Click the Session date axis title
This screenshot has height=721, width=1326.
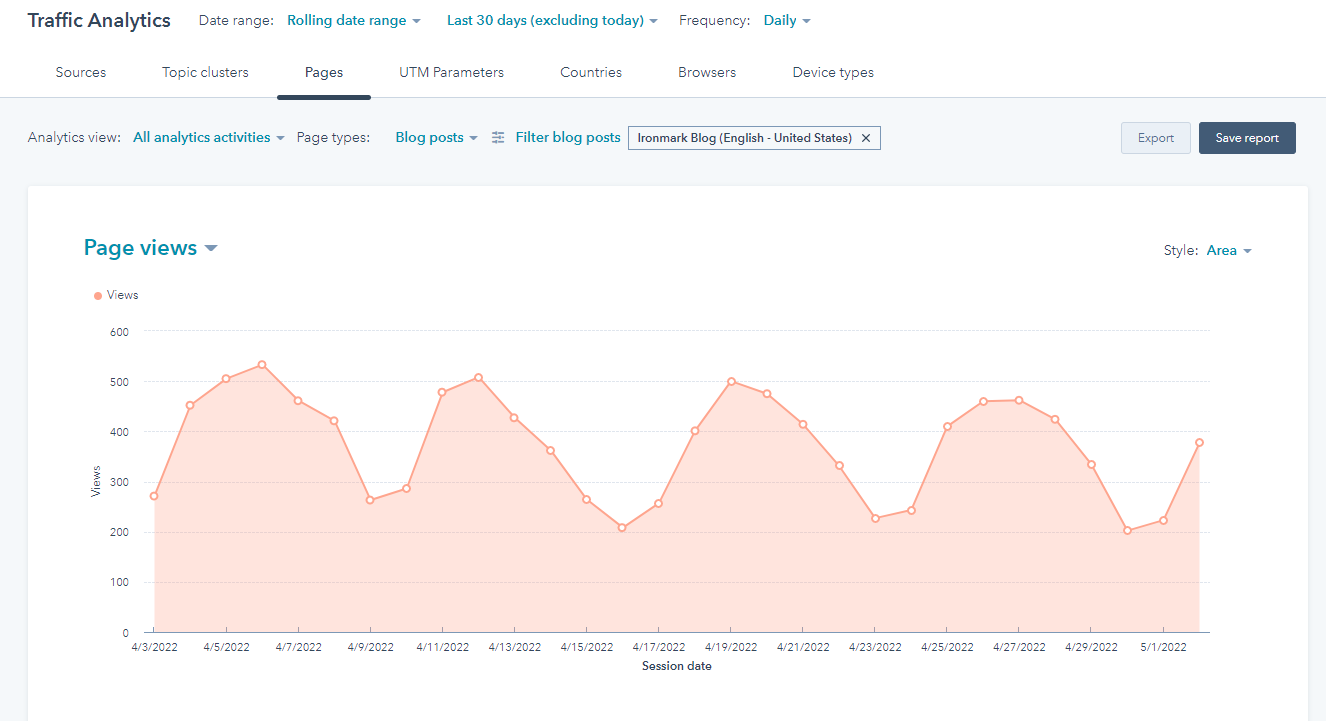(x=677, y=666)
